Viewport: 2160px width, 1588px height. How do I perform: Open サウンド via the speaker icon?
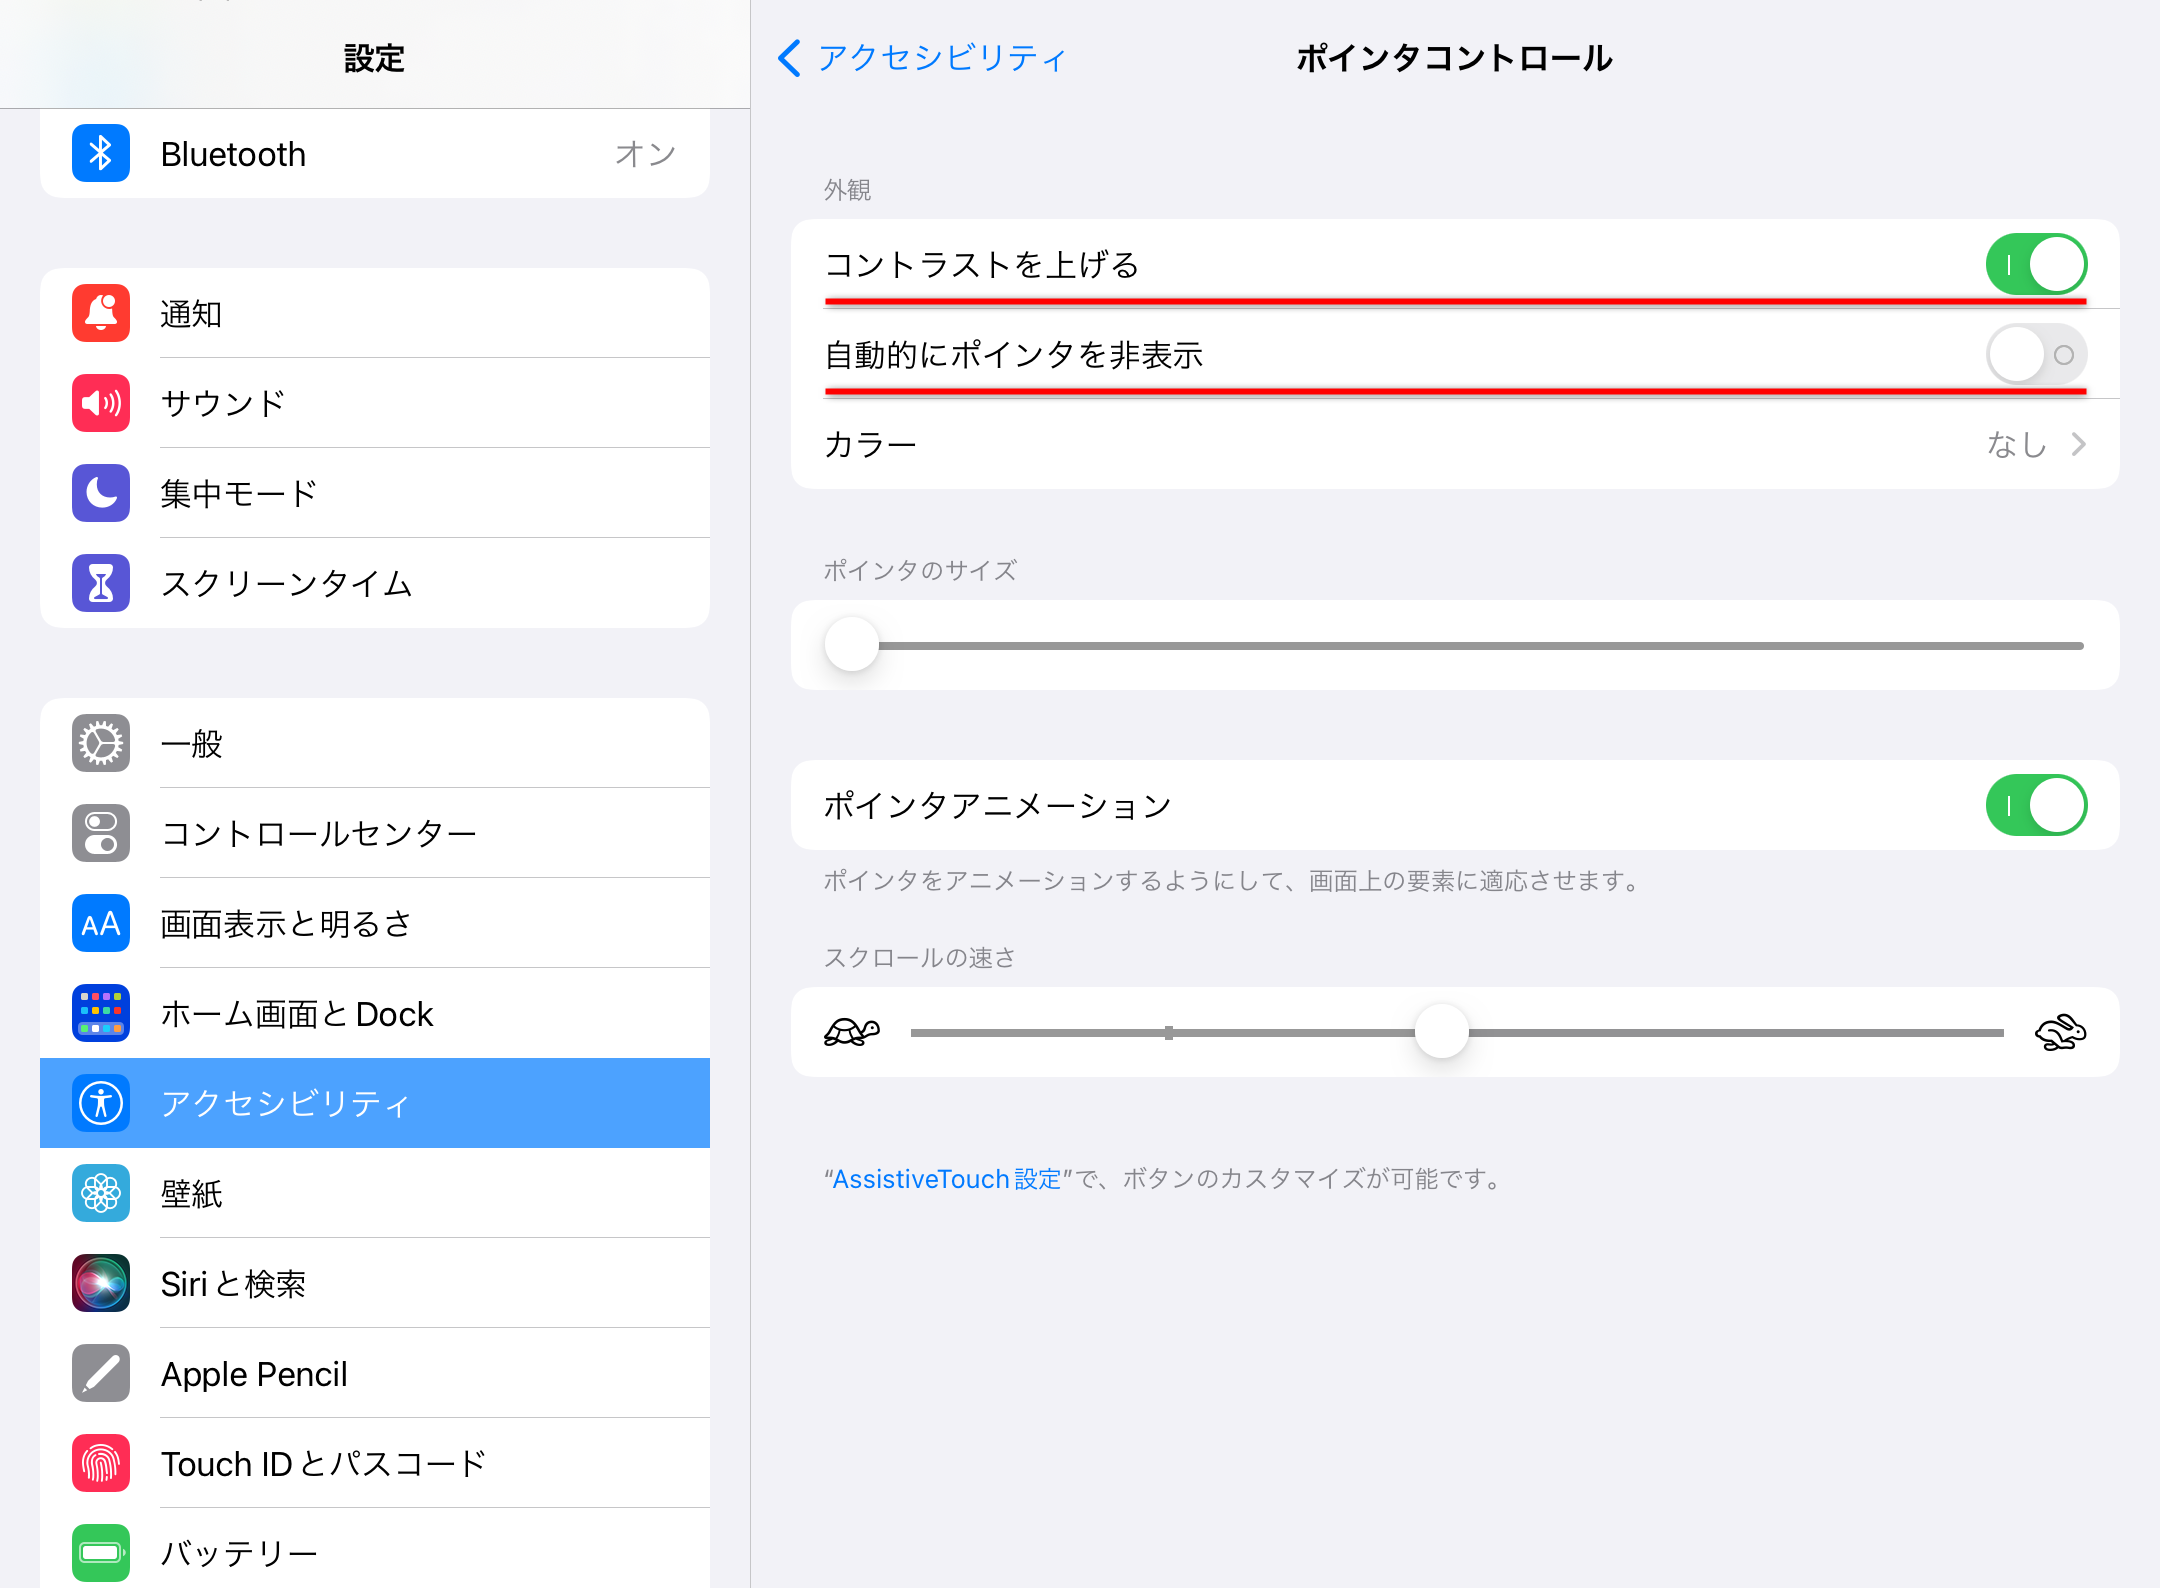tap(99, 403)
